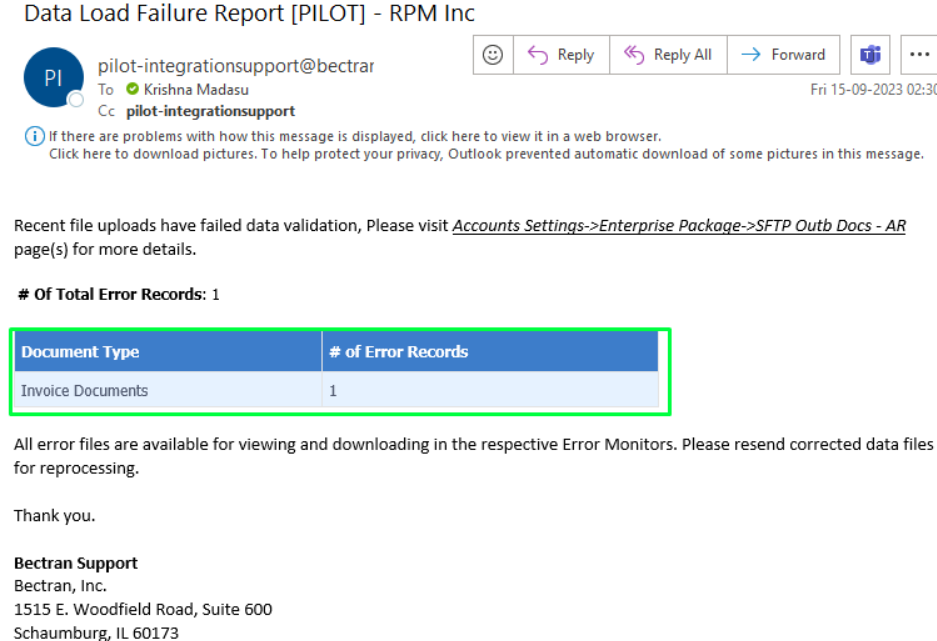Image resolution: width=937 pixels, height=641 pixels.
Task: Click the Reply arrow icon
Action: [x=538, y=55]
